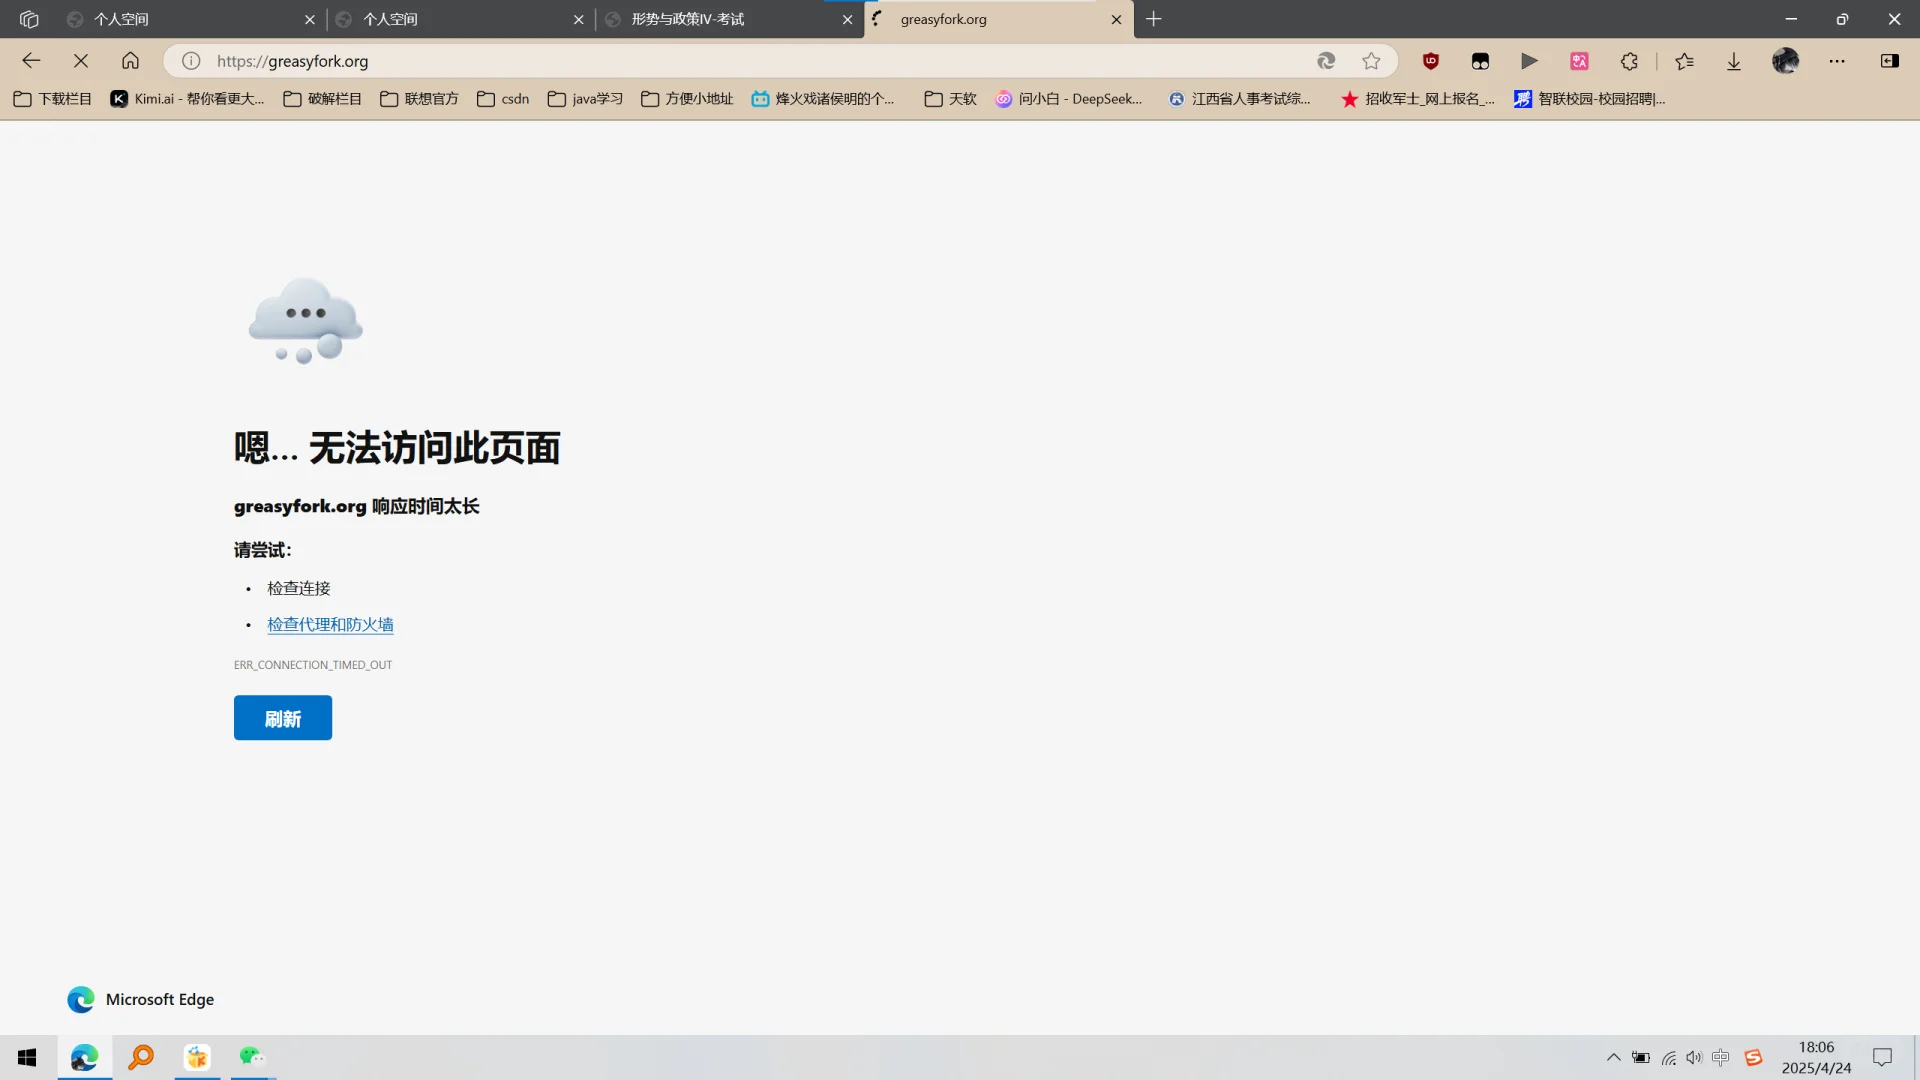1920x1080 pixels.
Task: Open the Edge profile avatar
Action: (x=1786, y=61)
